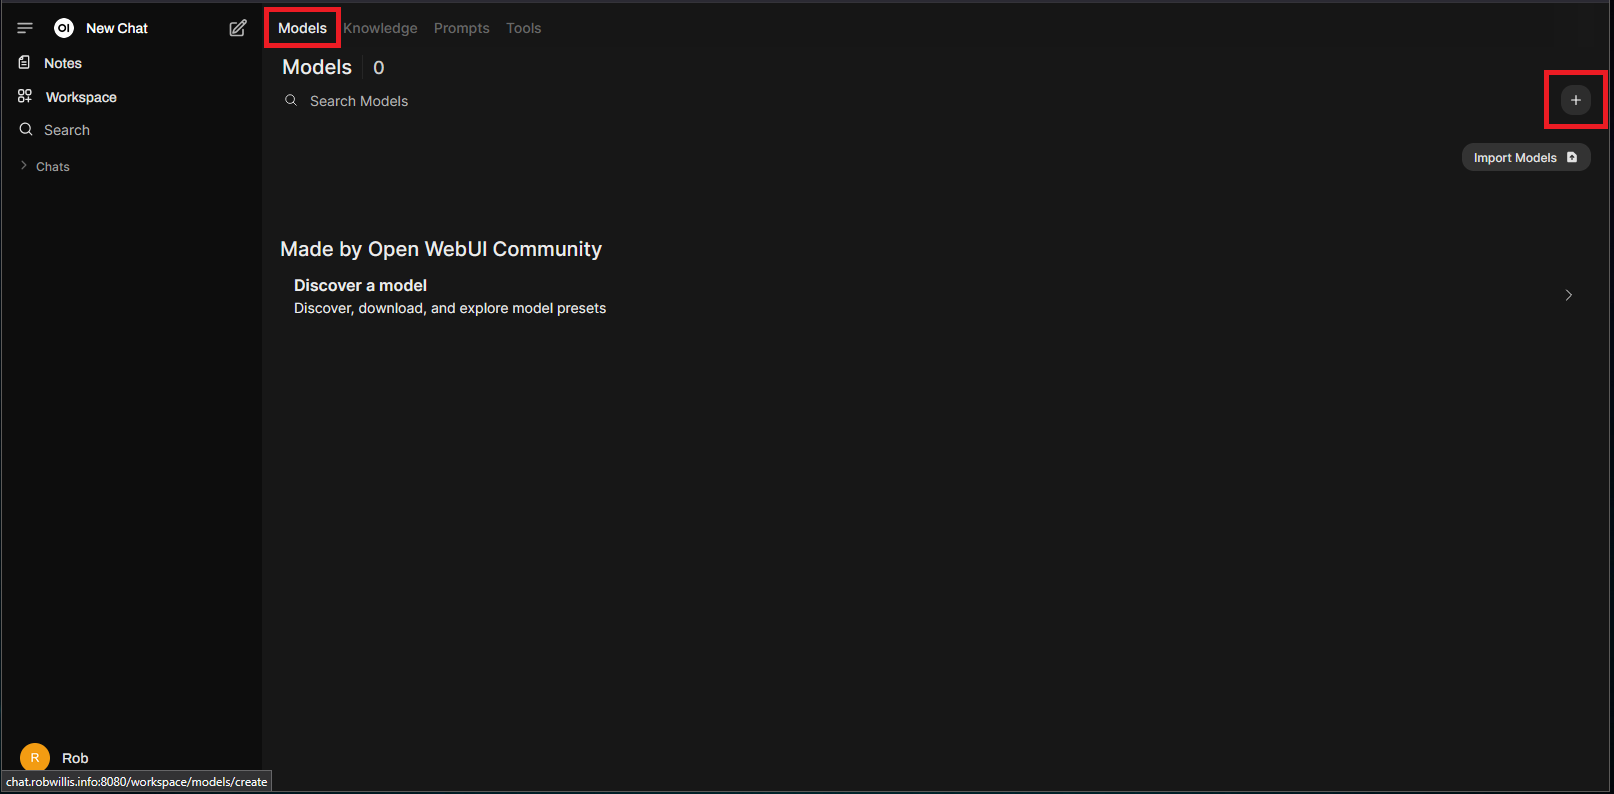
Task: Open the Prompts tab
Action: (x=462, y=28)
